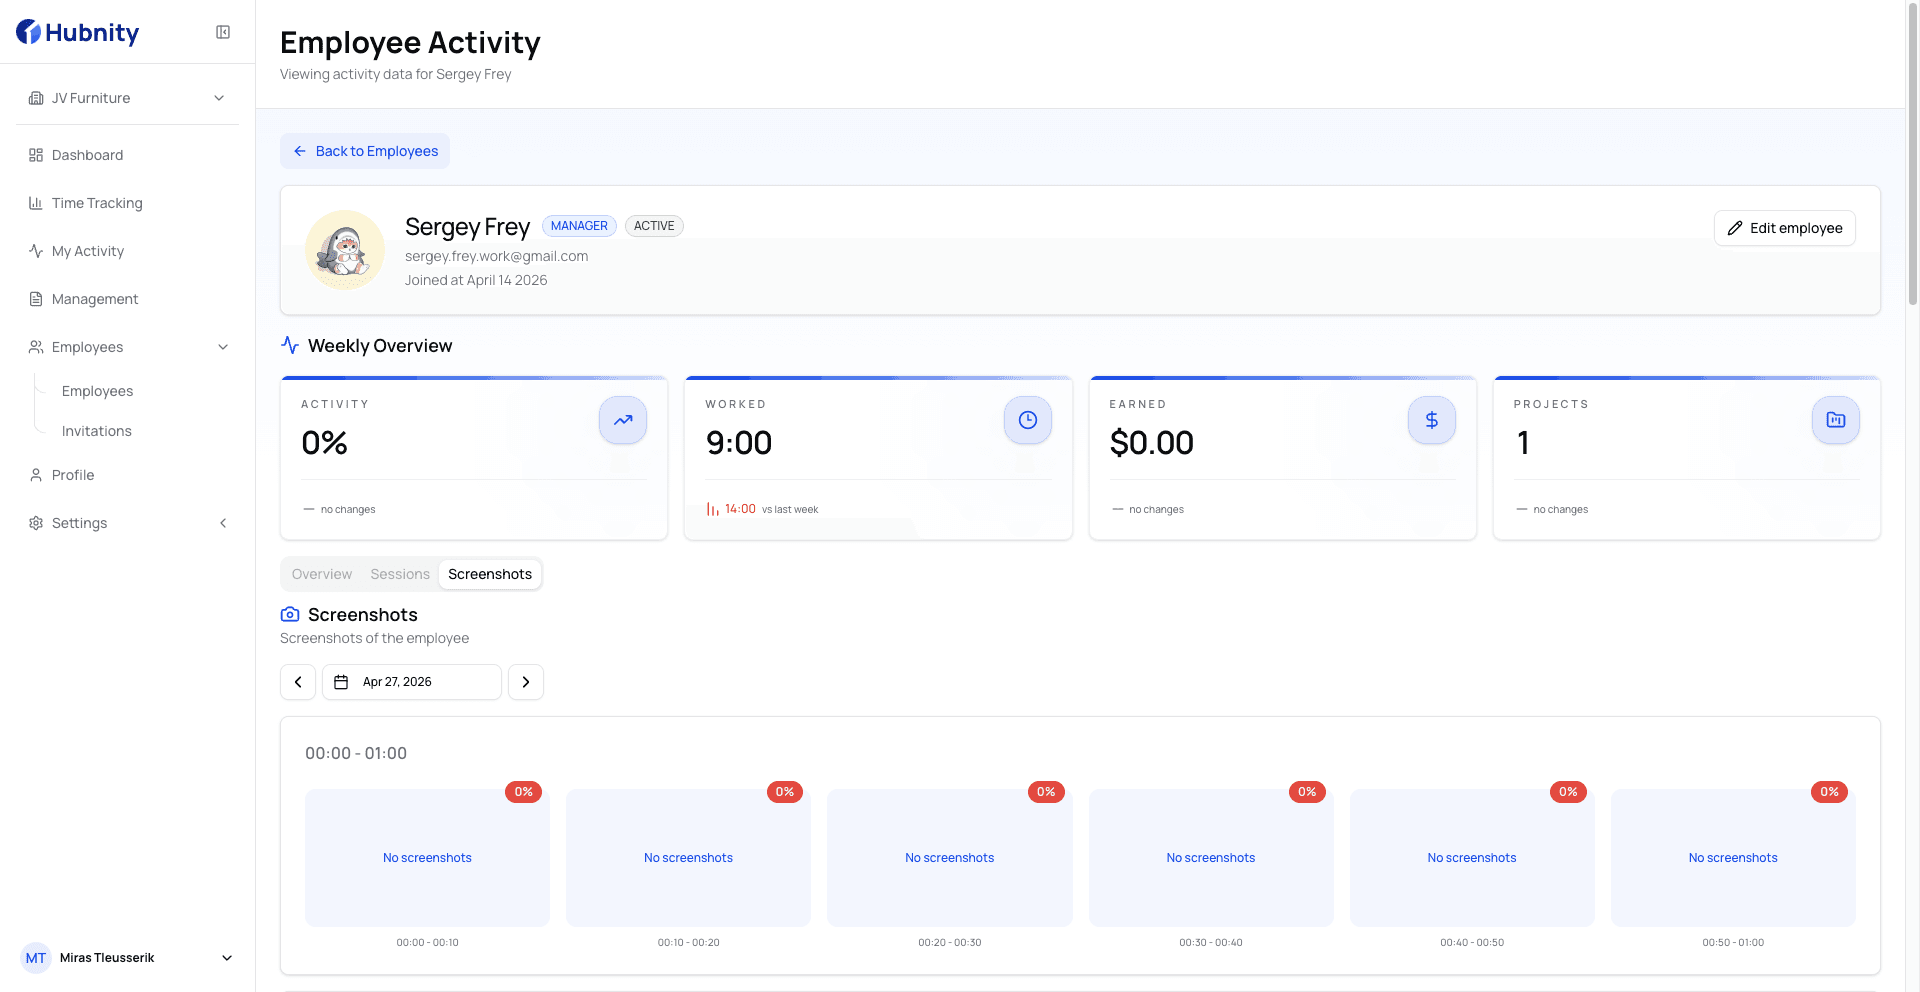
Task: Expand the Settings group chevron
Action: coord(223,523)
